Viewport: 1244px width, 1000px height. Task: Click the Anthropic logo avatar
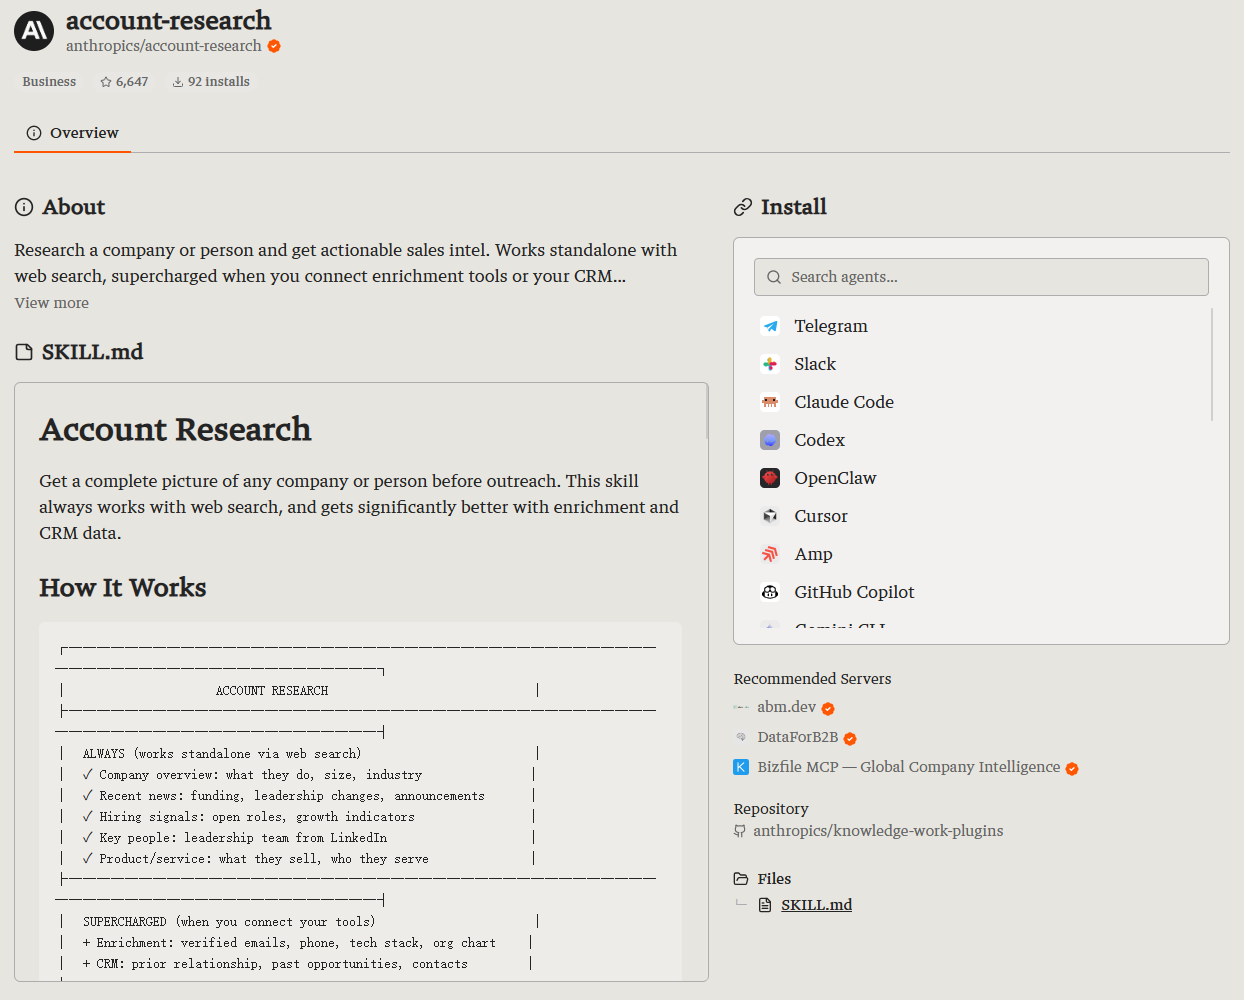pyautogui.click(x=34, y=31)
